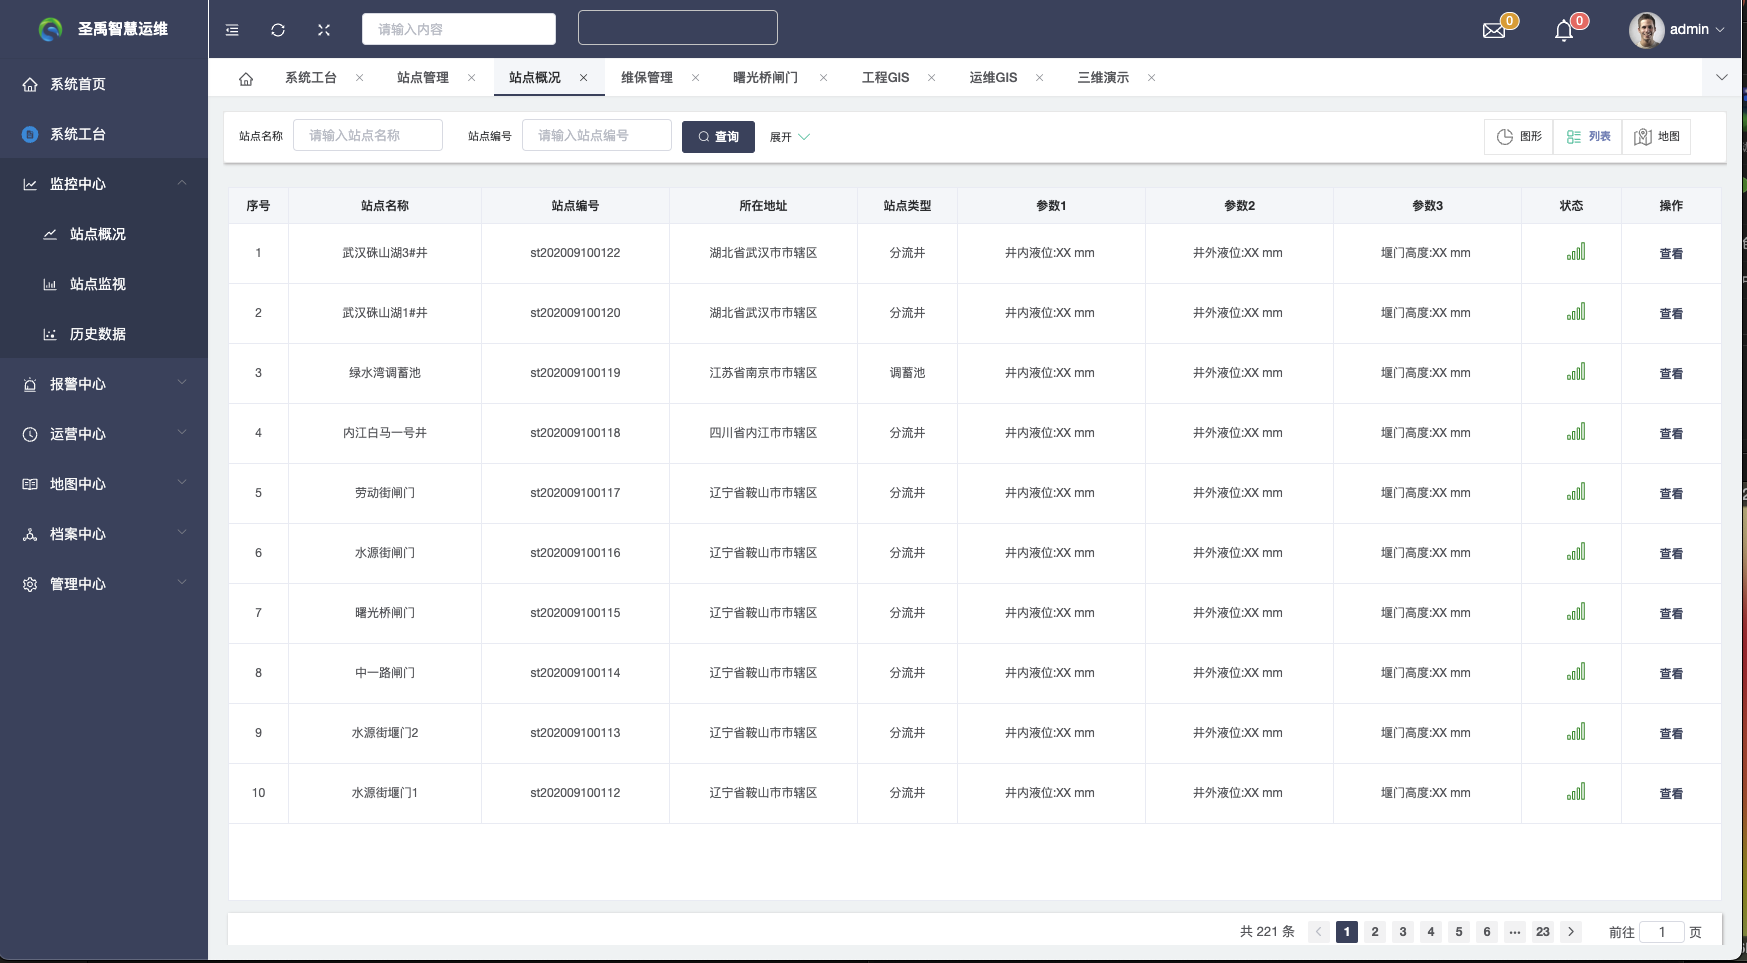Toggle fullscreen with the expand icon
The width and height of the screenshot is (1747, 963).
click(x=324, y=30)
